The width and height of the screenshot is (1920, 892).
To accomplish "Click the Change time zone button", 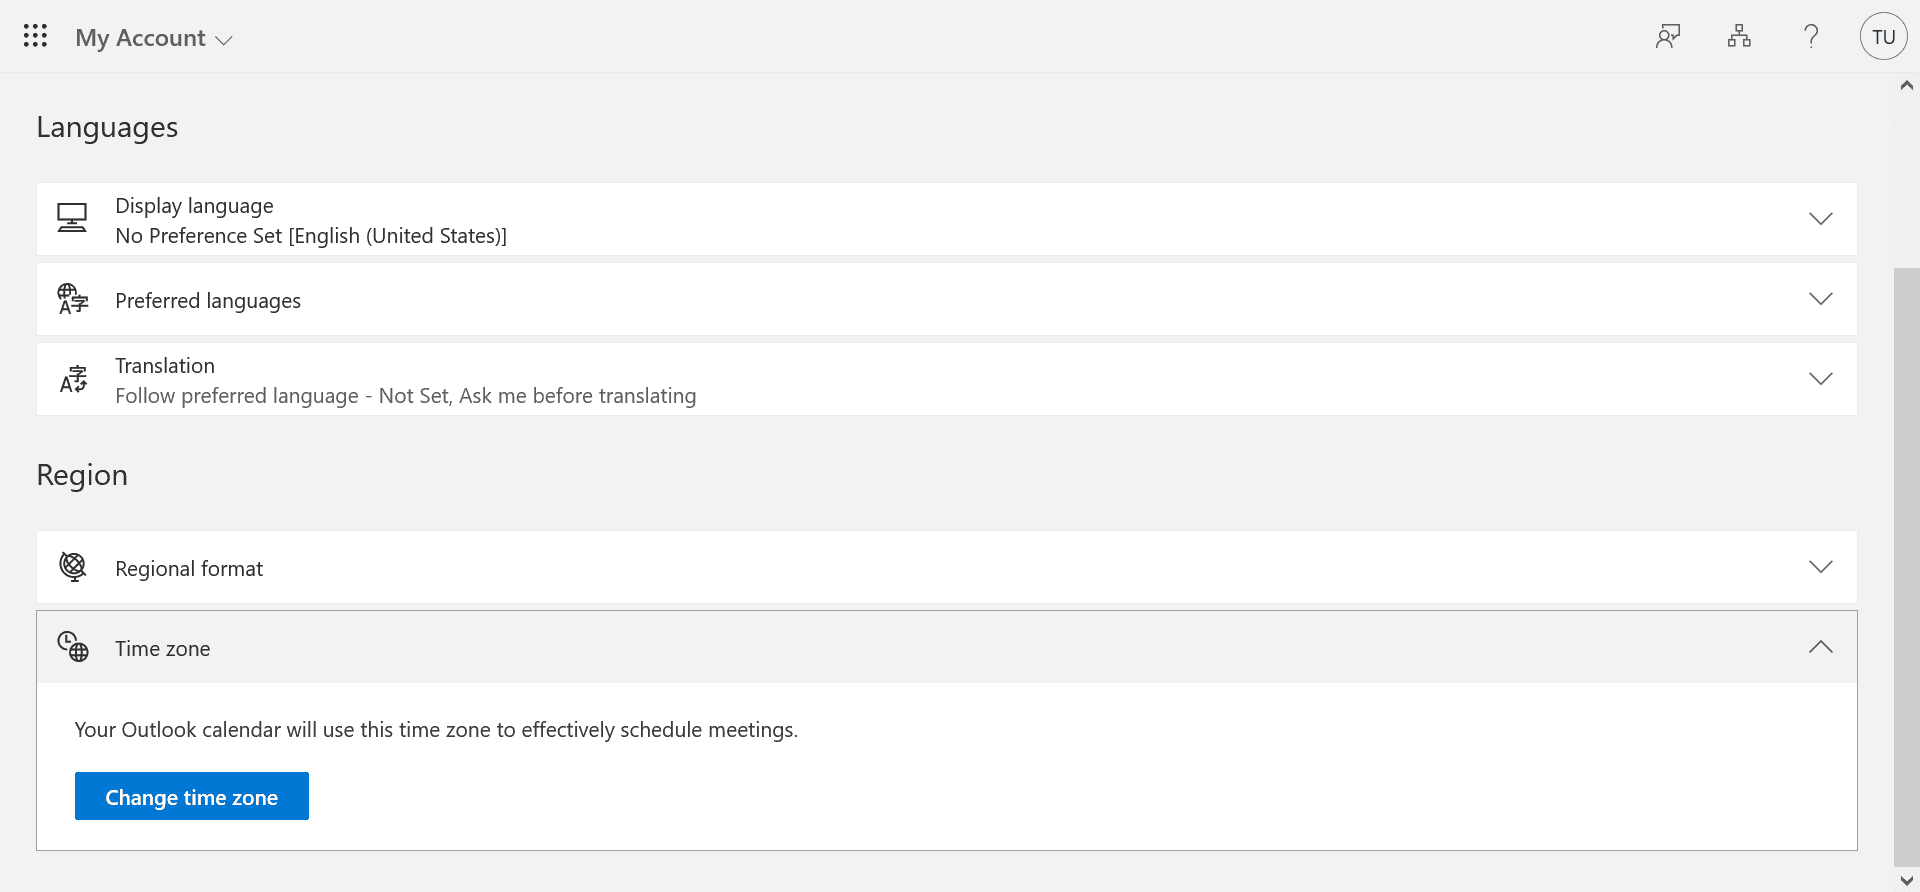I will [x=191, y=796].
